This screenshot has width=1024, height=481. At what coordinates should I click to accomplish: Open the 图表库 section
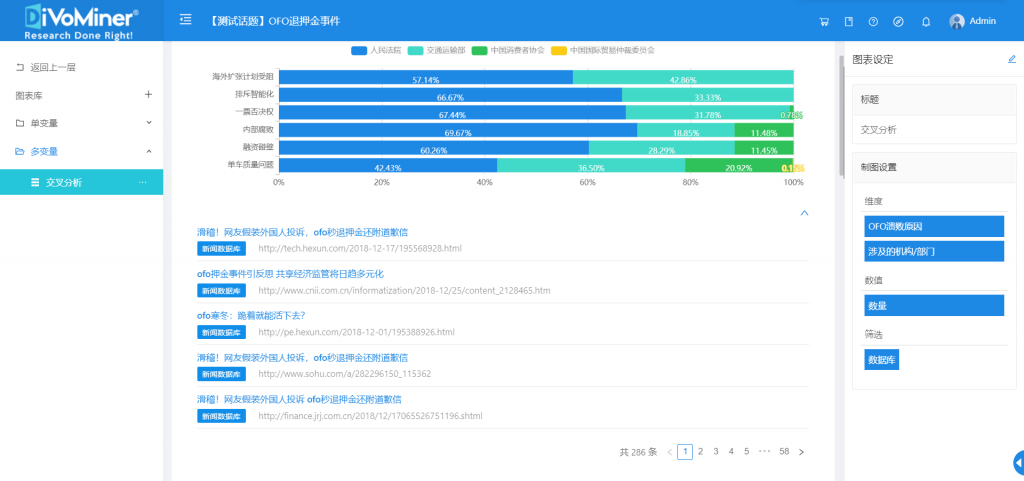[29, 95]
